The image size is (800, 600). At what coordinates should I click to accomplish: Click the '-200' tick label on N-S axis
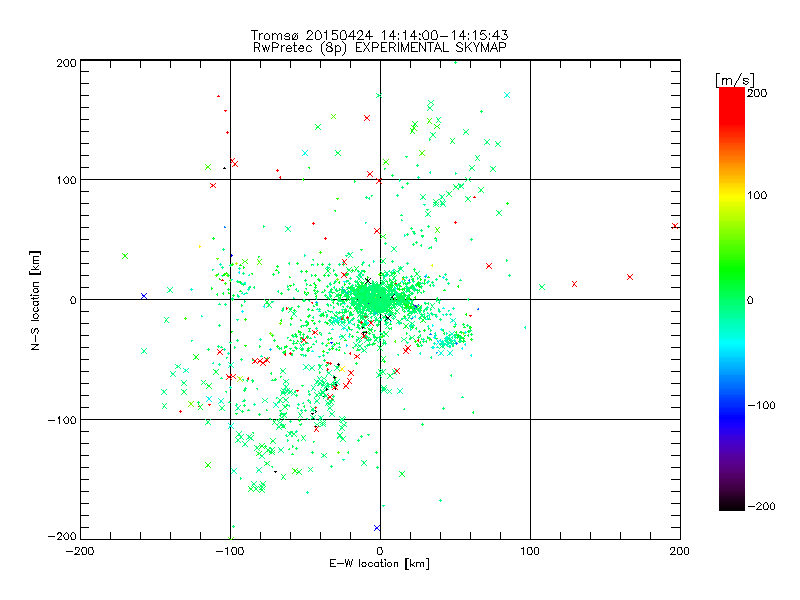coord(62,536)
